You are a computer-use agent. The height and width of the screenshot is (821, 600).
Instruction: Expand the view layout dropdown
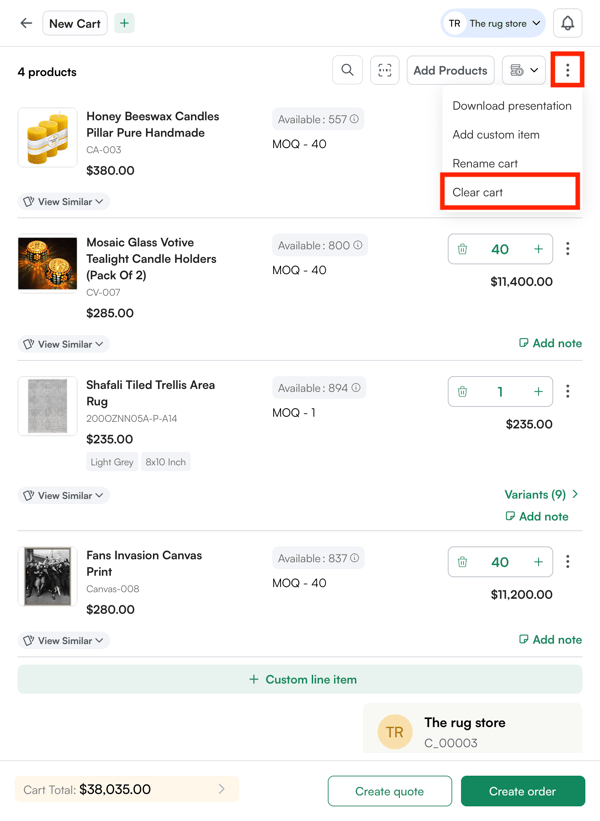click(x=524, y=70)
